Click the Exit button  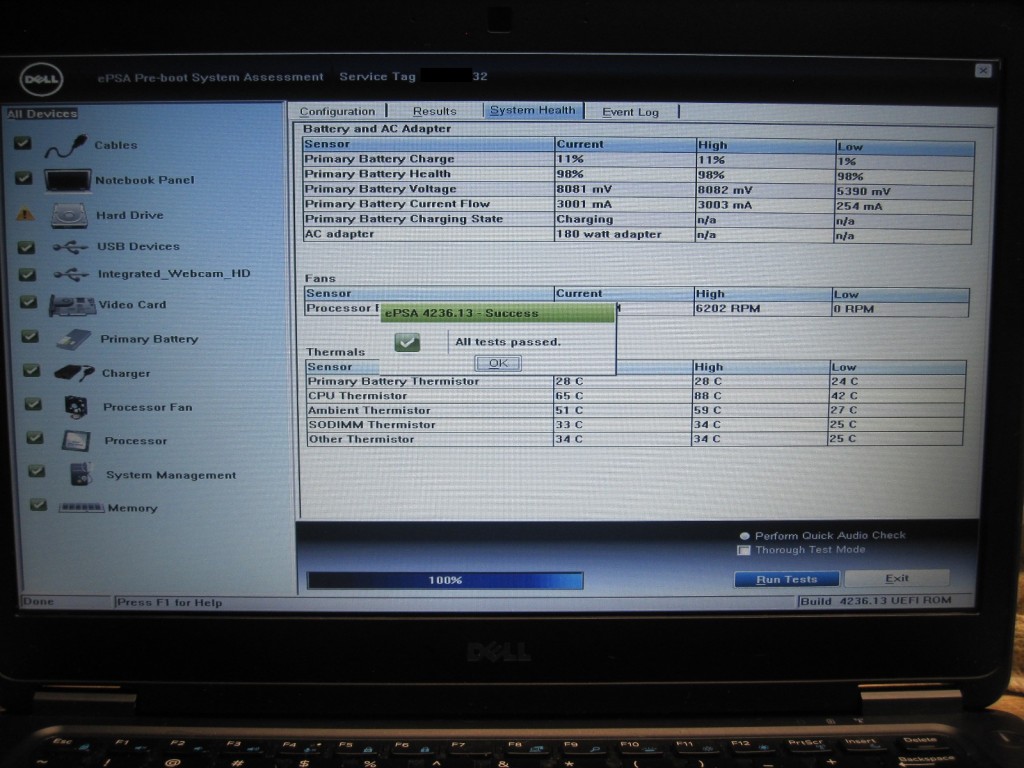point(897,578)
